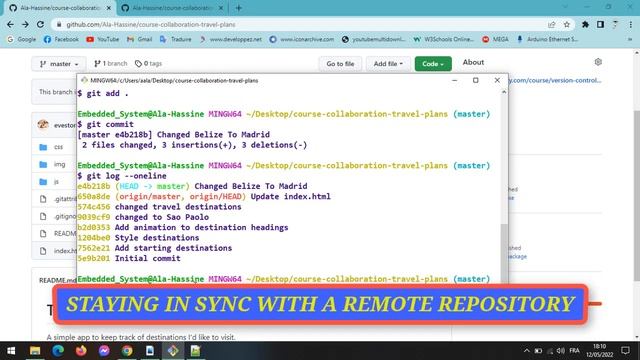
Task: Open www.developpez.net bookmark
Action: (231, 39)
